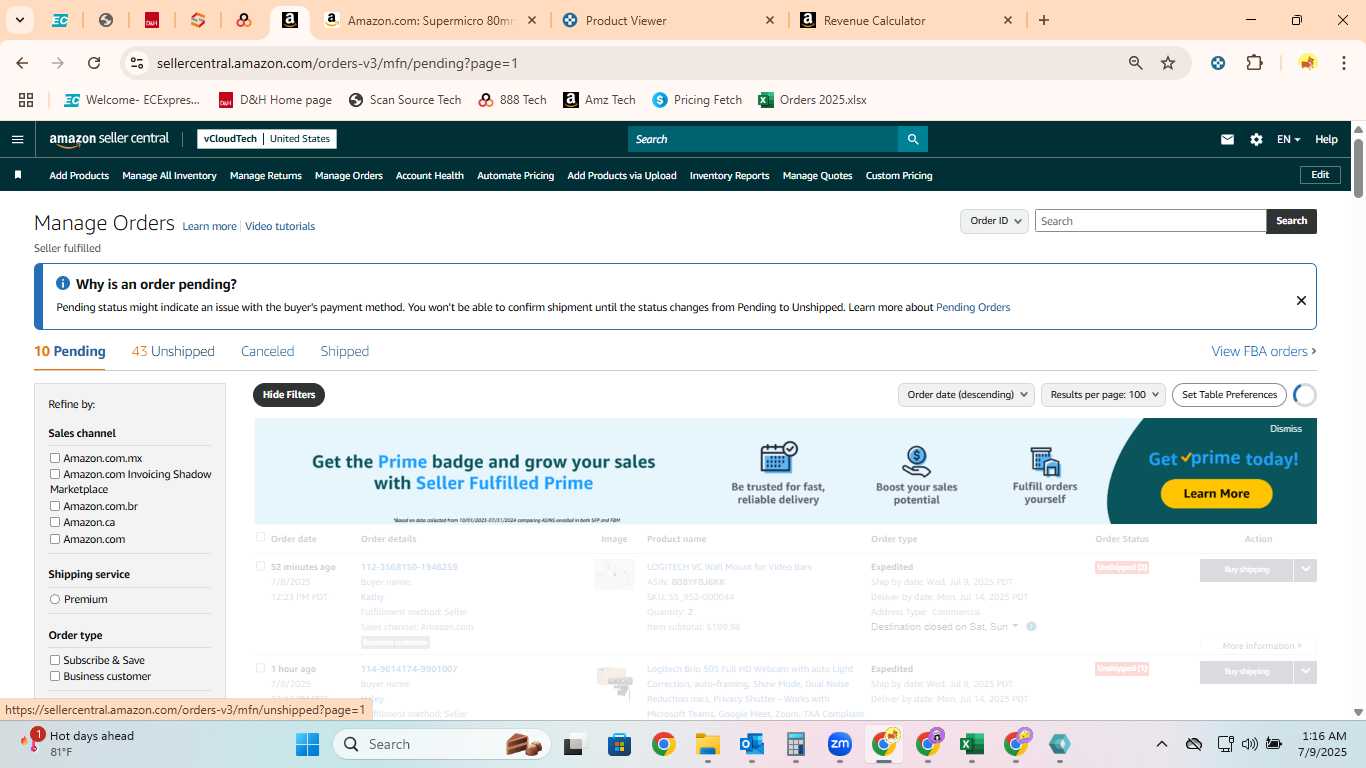
Task: Click the Set Table Preferences button
Action: [x=1229, y=395]
